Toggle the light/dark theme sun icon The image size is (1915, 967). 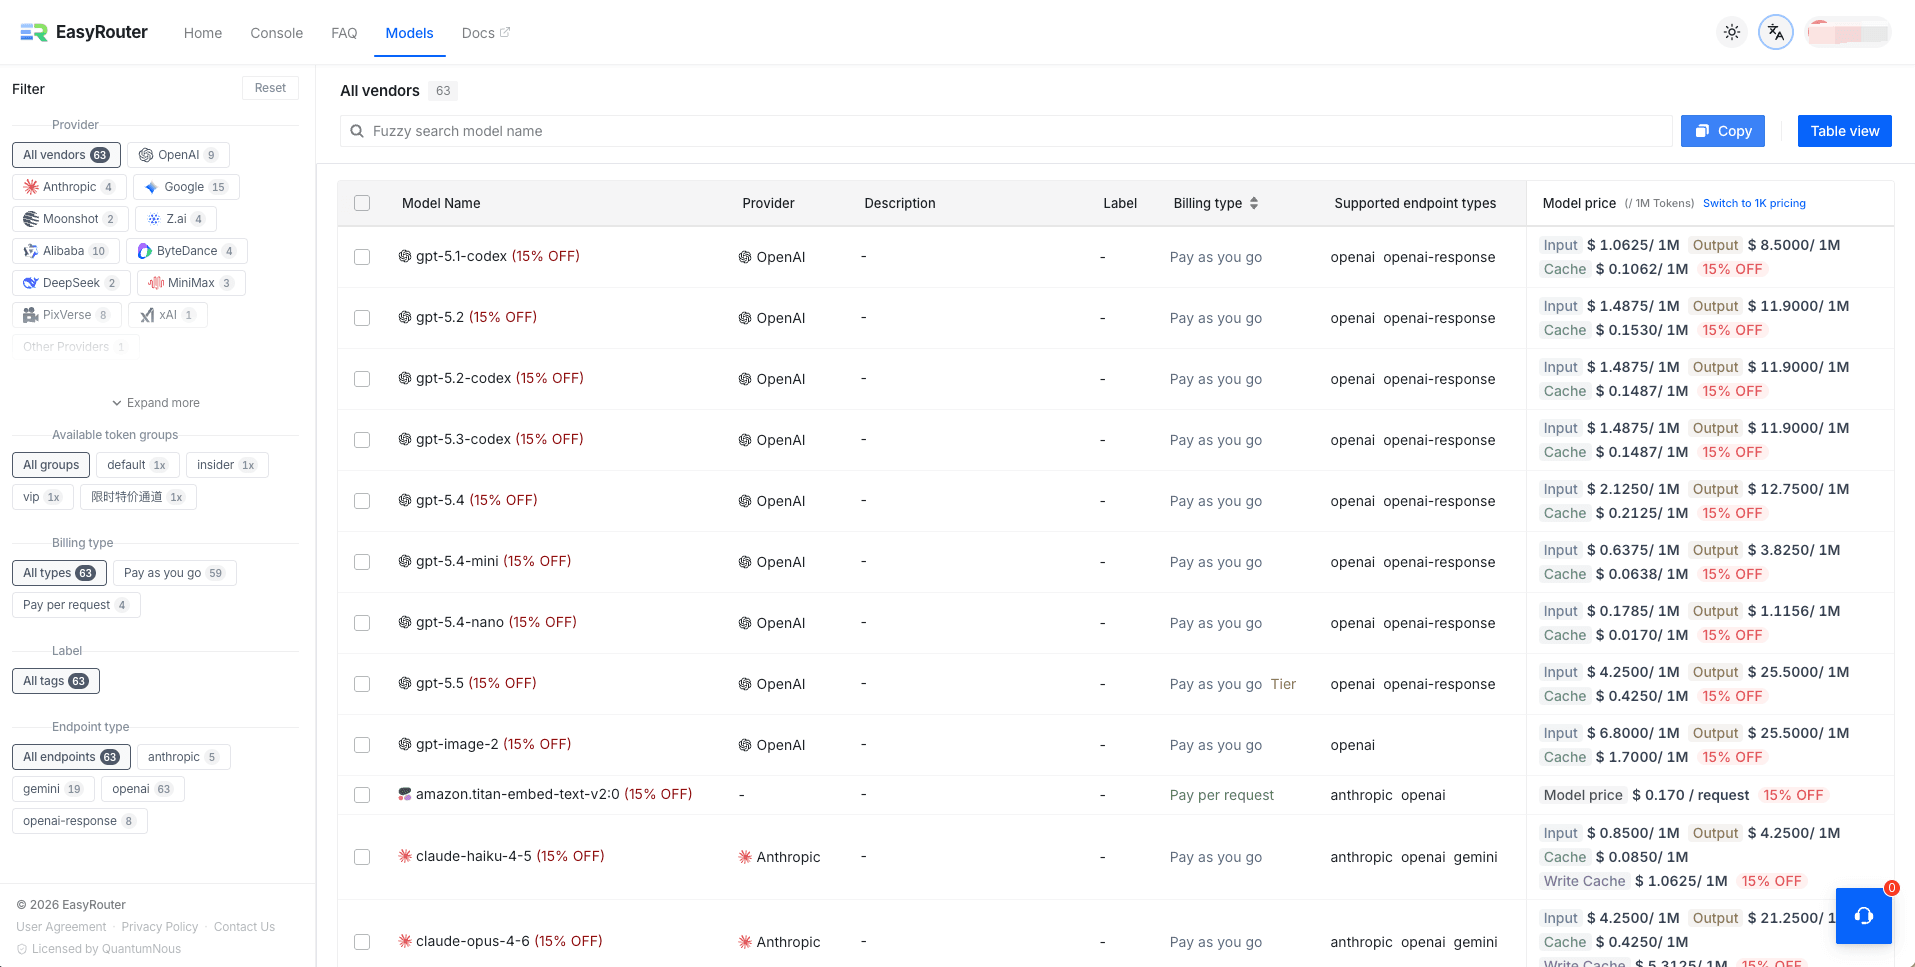click(x=1732, y=32)
